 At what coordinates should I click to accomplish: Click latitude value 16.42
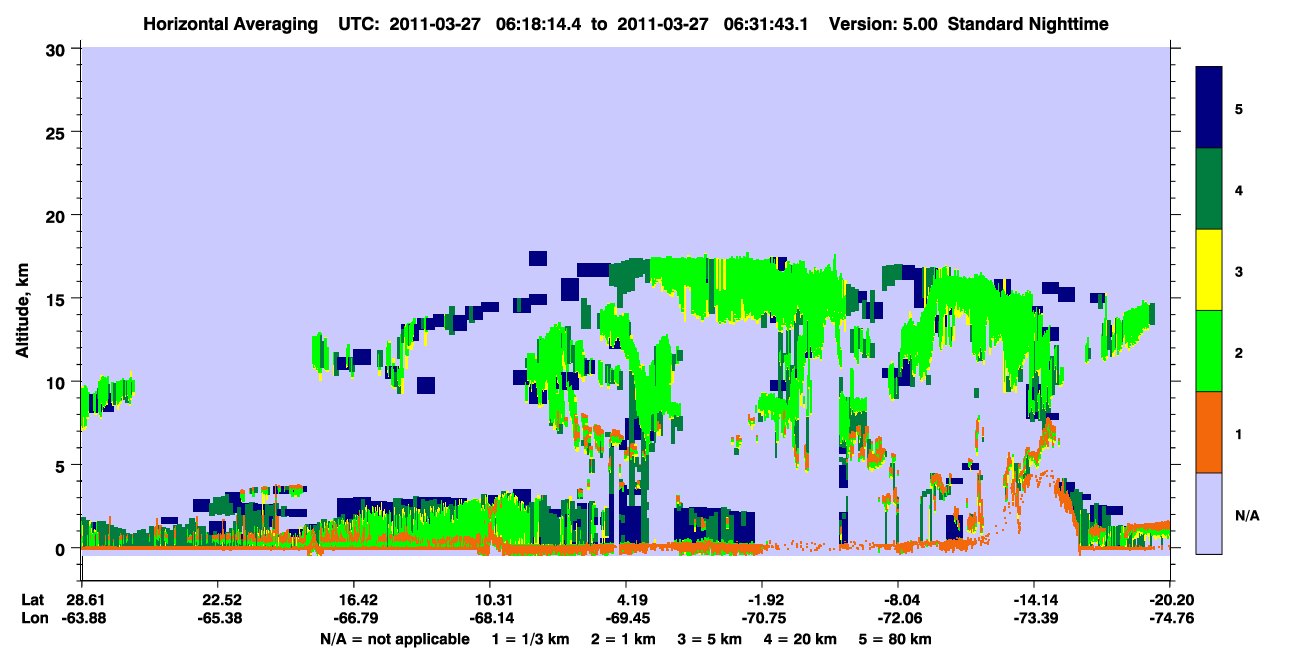point(359,600)
